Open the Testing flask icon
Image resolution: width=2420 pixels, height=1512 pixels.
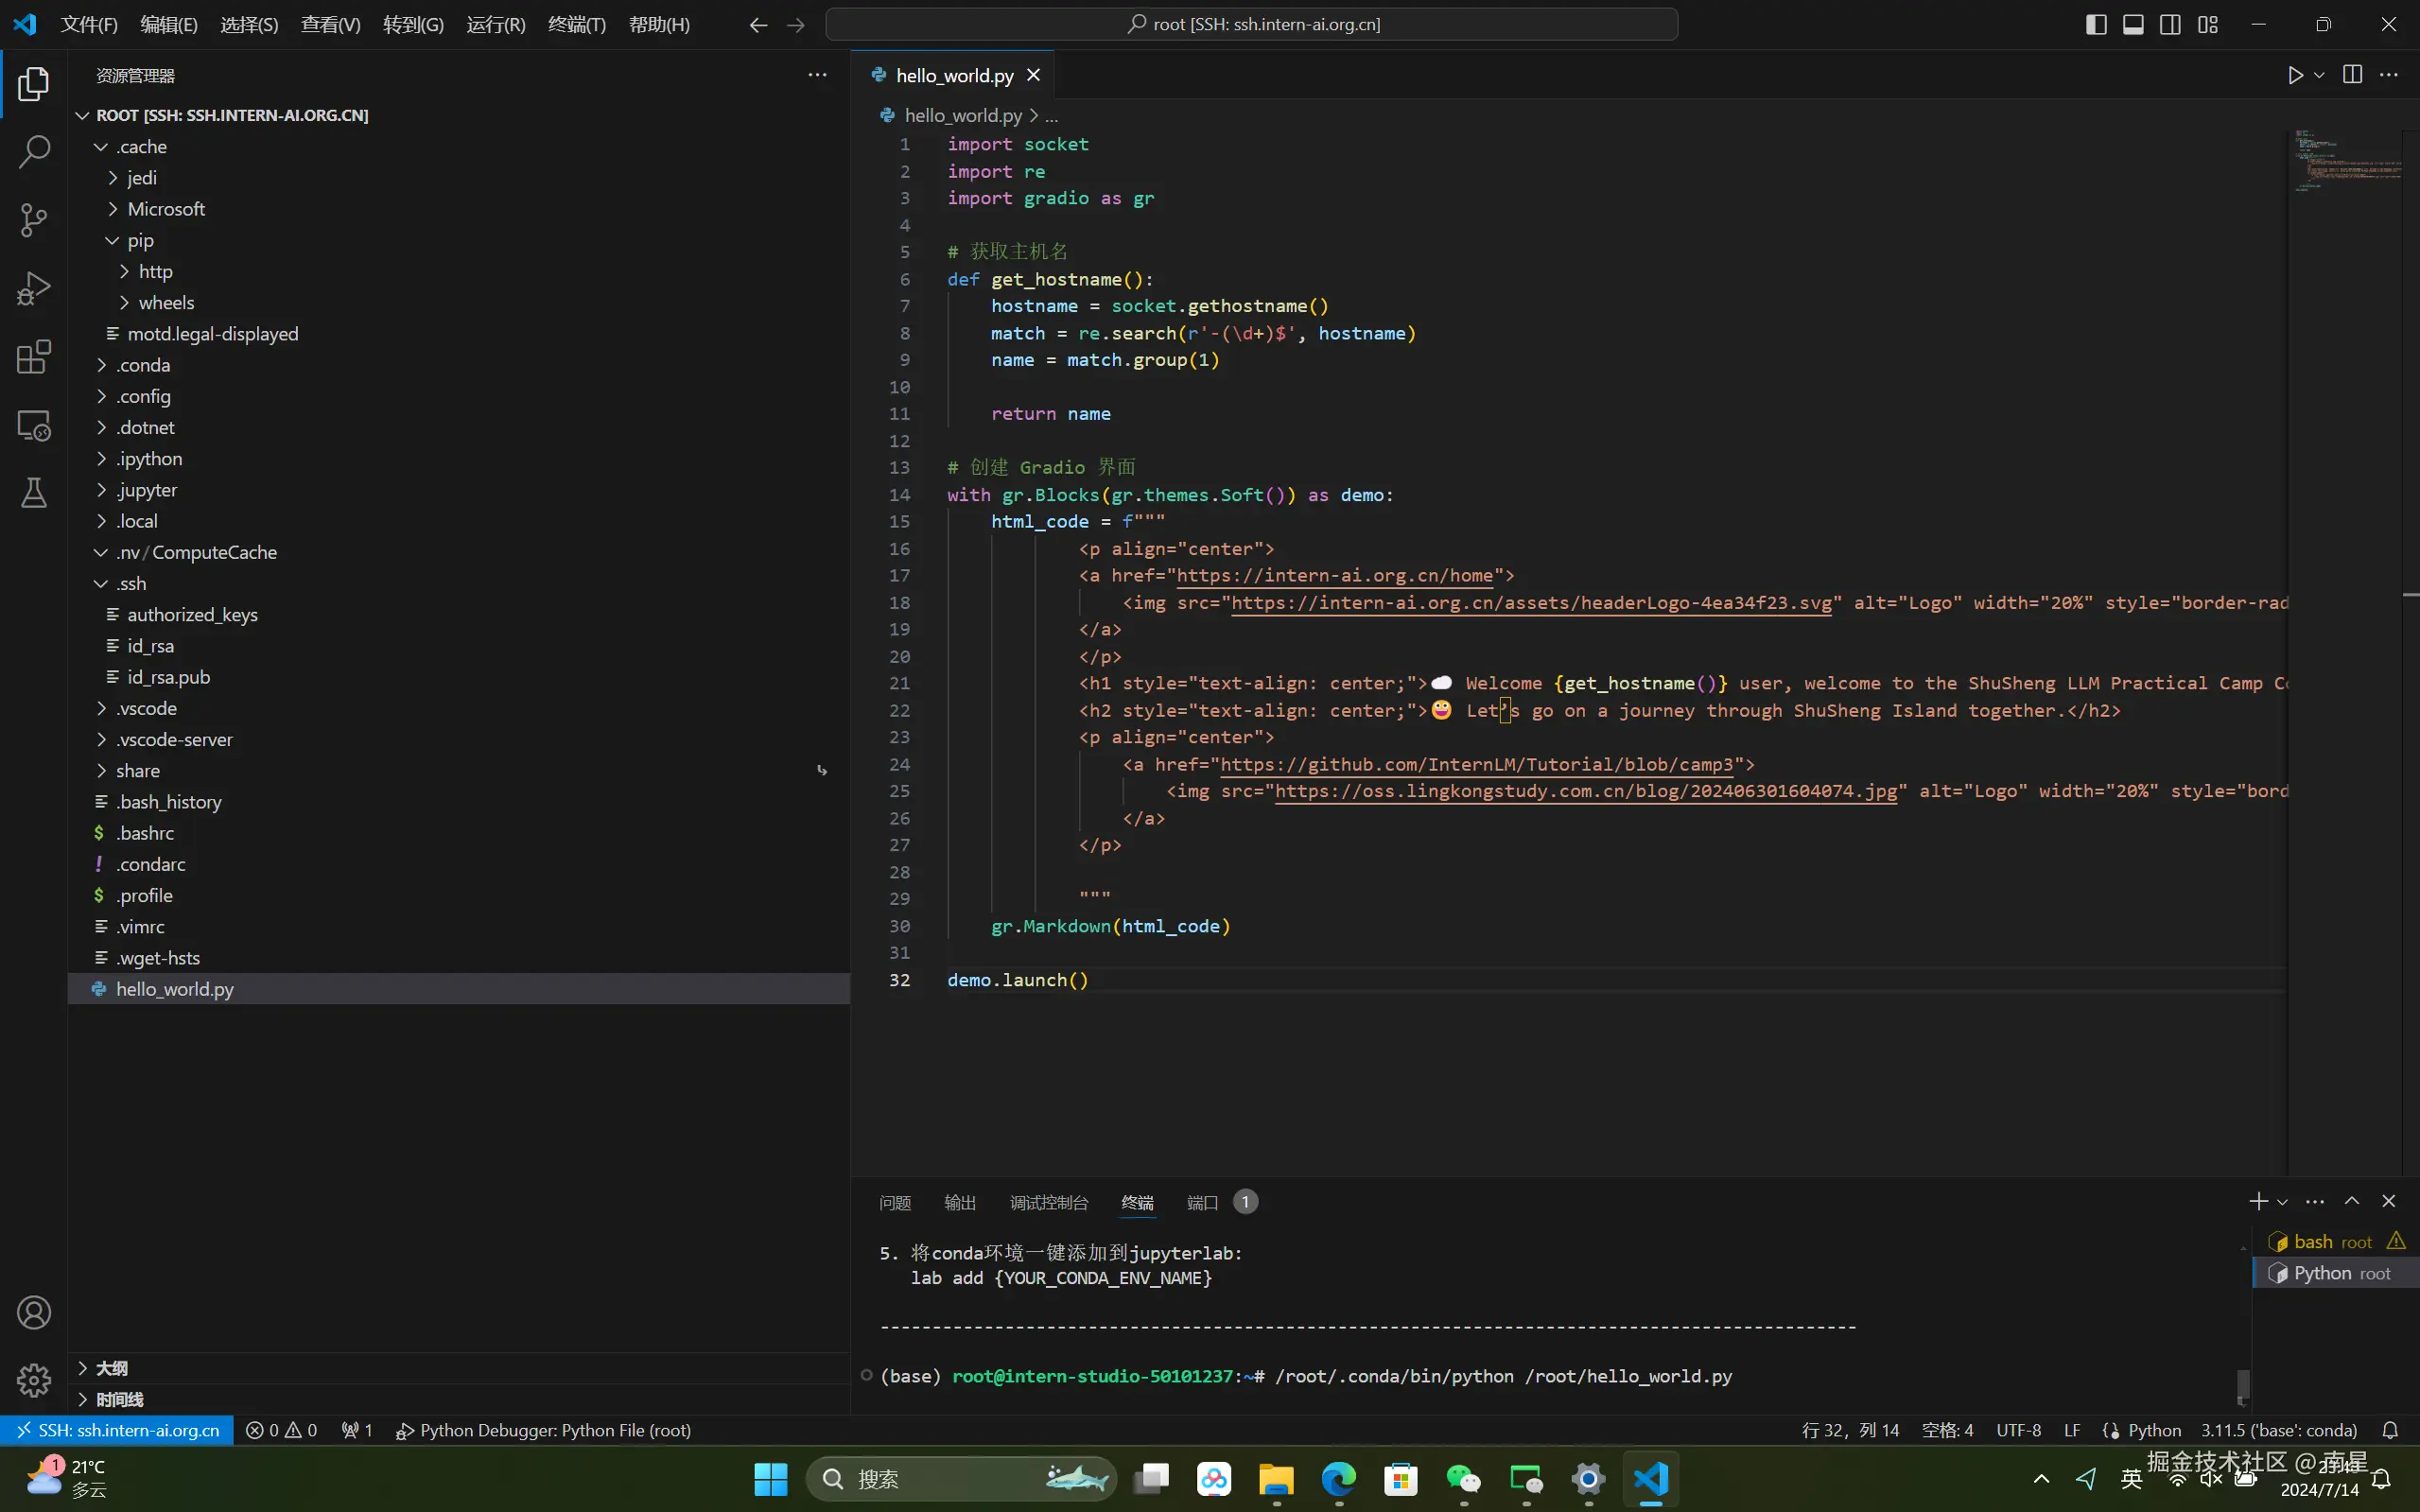[34, 492]
